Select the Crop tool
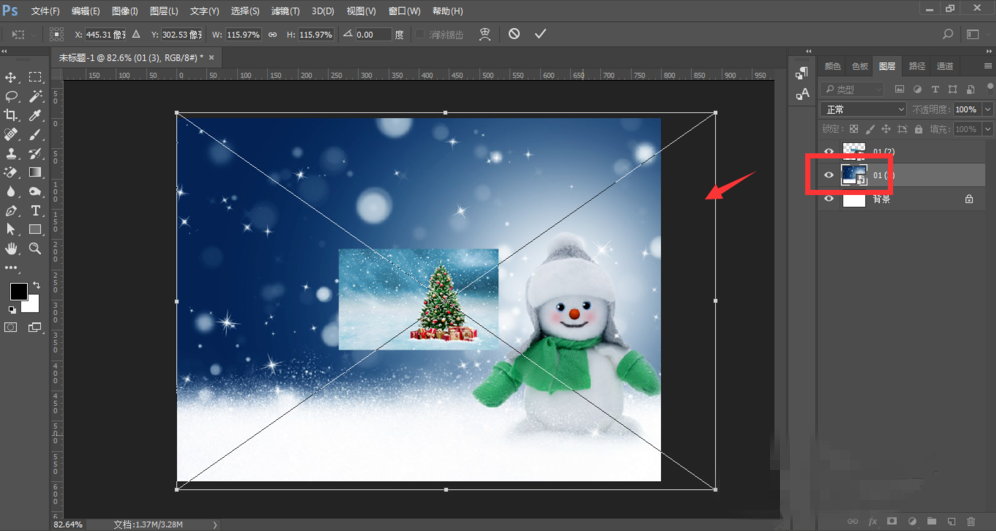The image size is (996, 531). [x=11, y=115]
